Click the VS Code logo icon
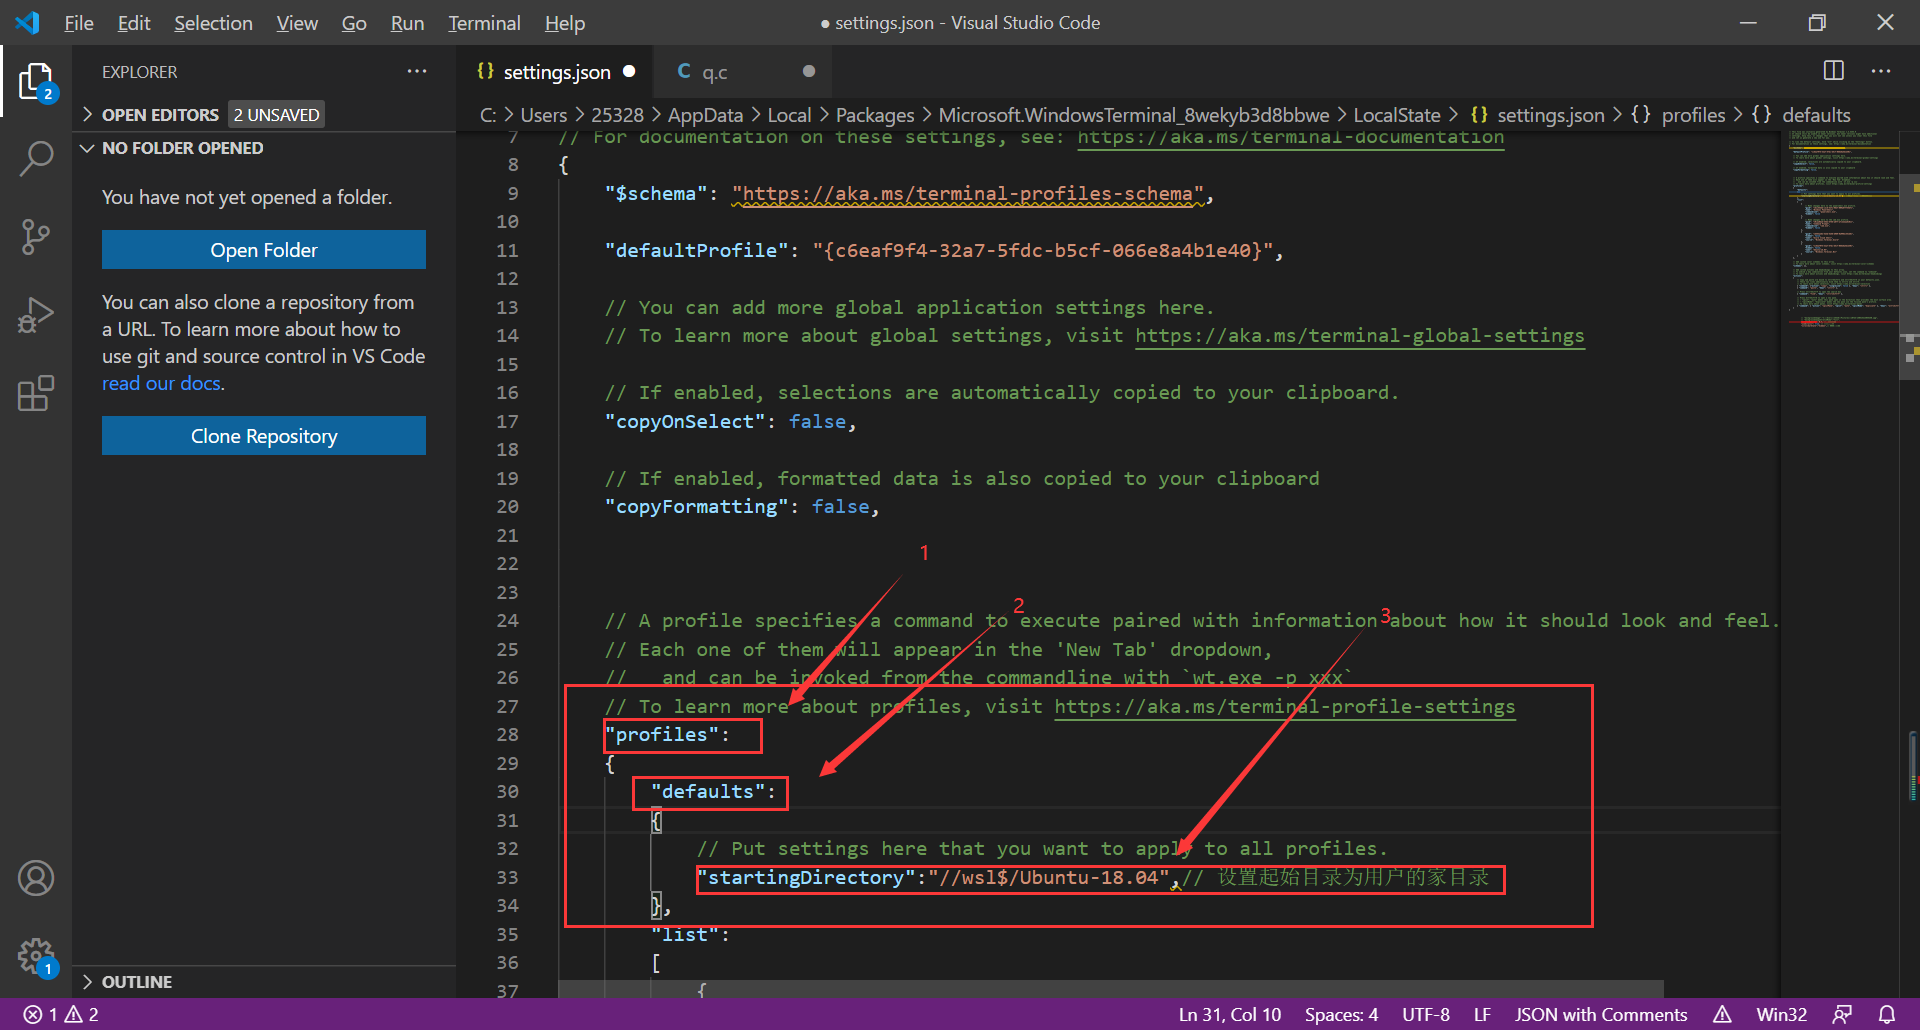This screenshot has width=1920, height=1030. tap(28, 22)
